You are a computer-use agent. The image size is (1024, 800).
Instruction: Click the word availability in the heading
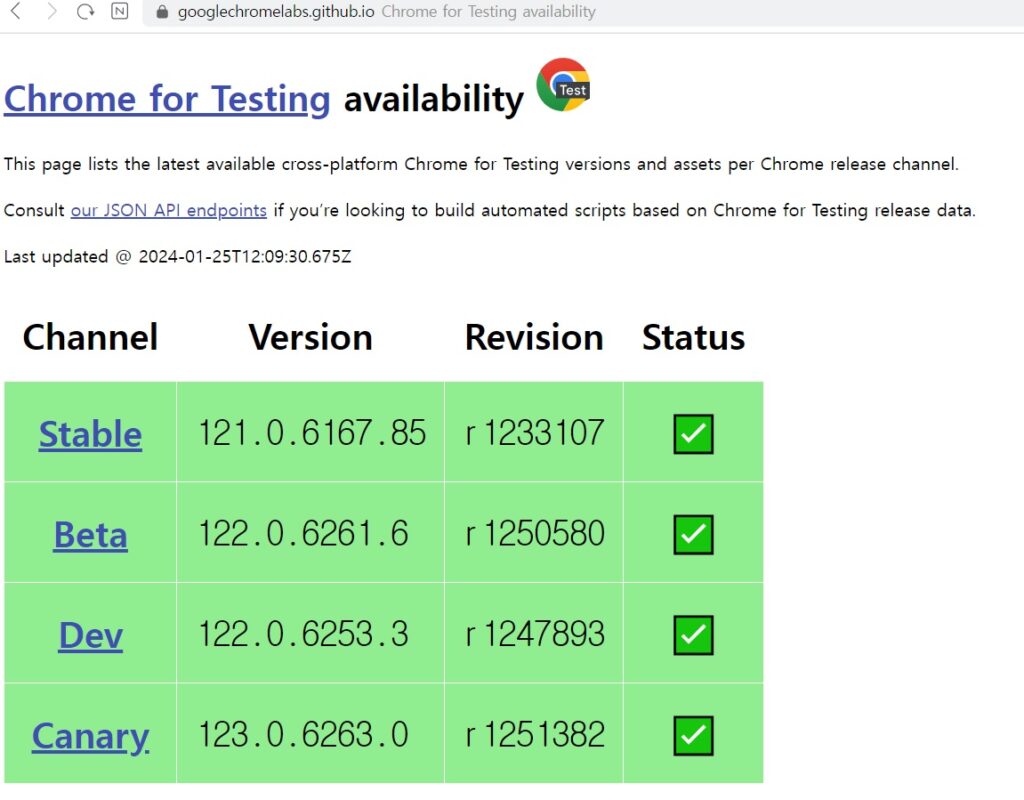pos(434,99)
